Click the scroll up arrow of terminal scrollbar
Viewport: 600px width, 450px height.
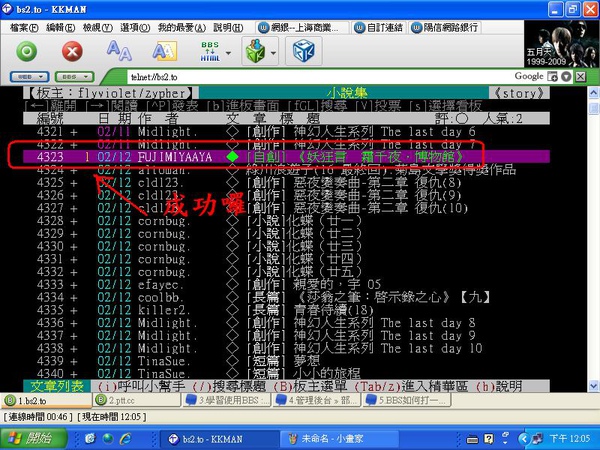tap(593, 93)
